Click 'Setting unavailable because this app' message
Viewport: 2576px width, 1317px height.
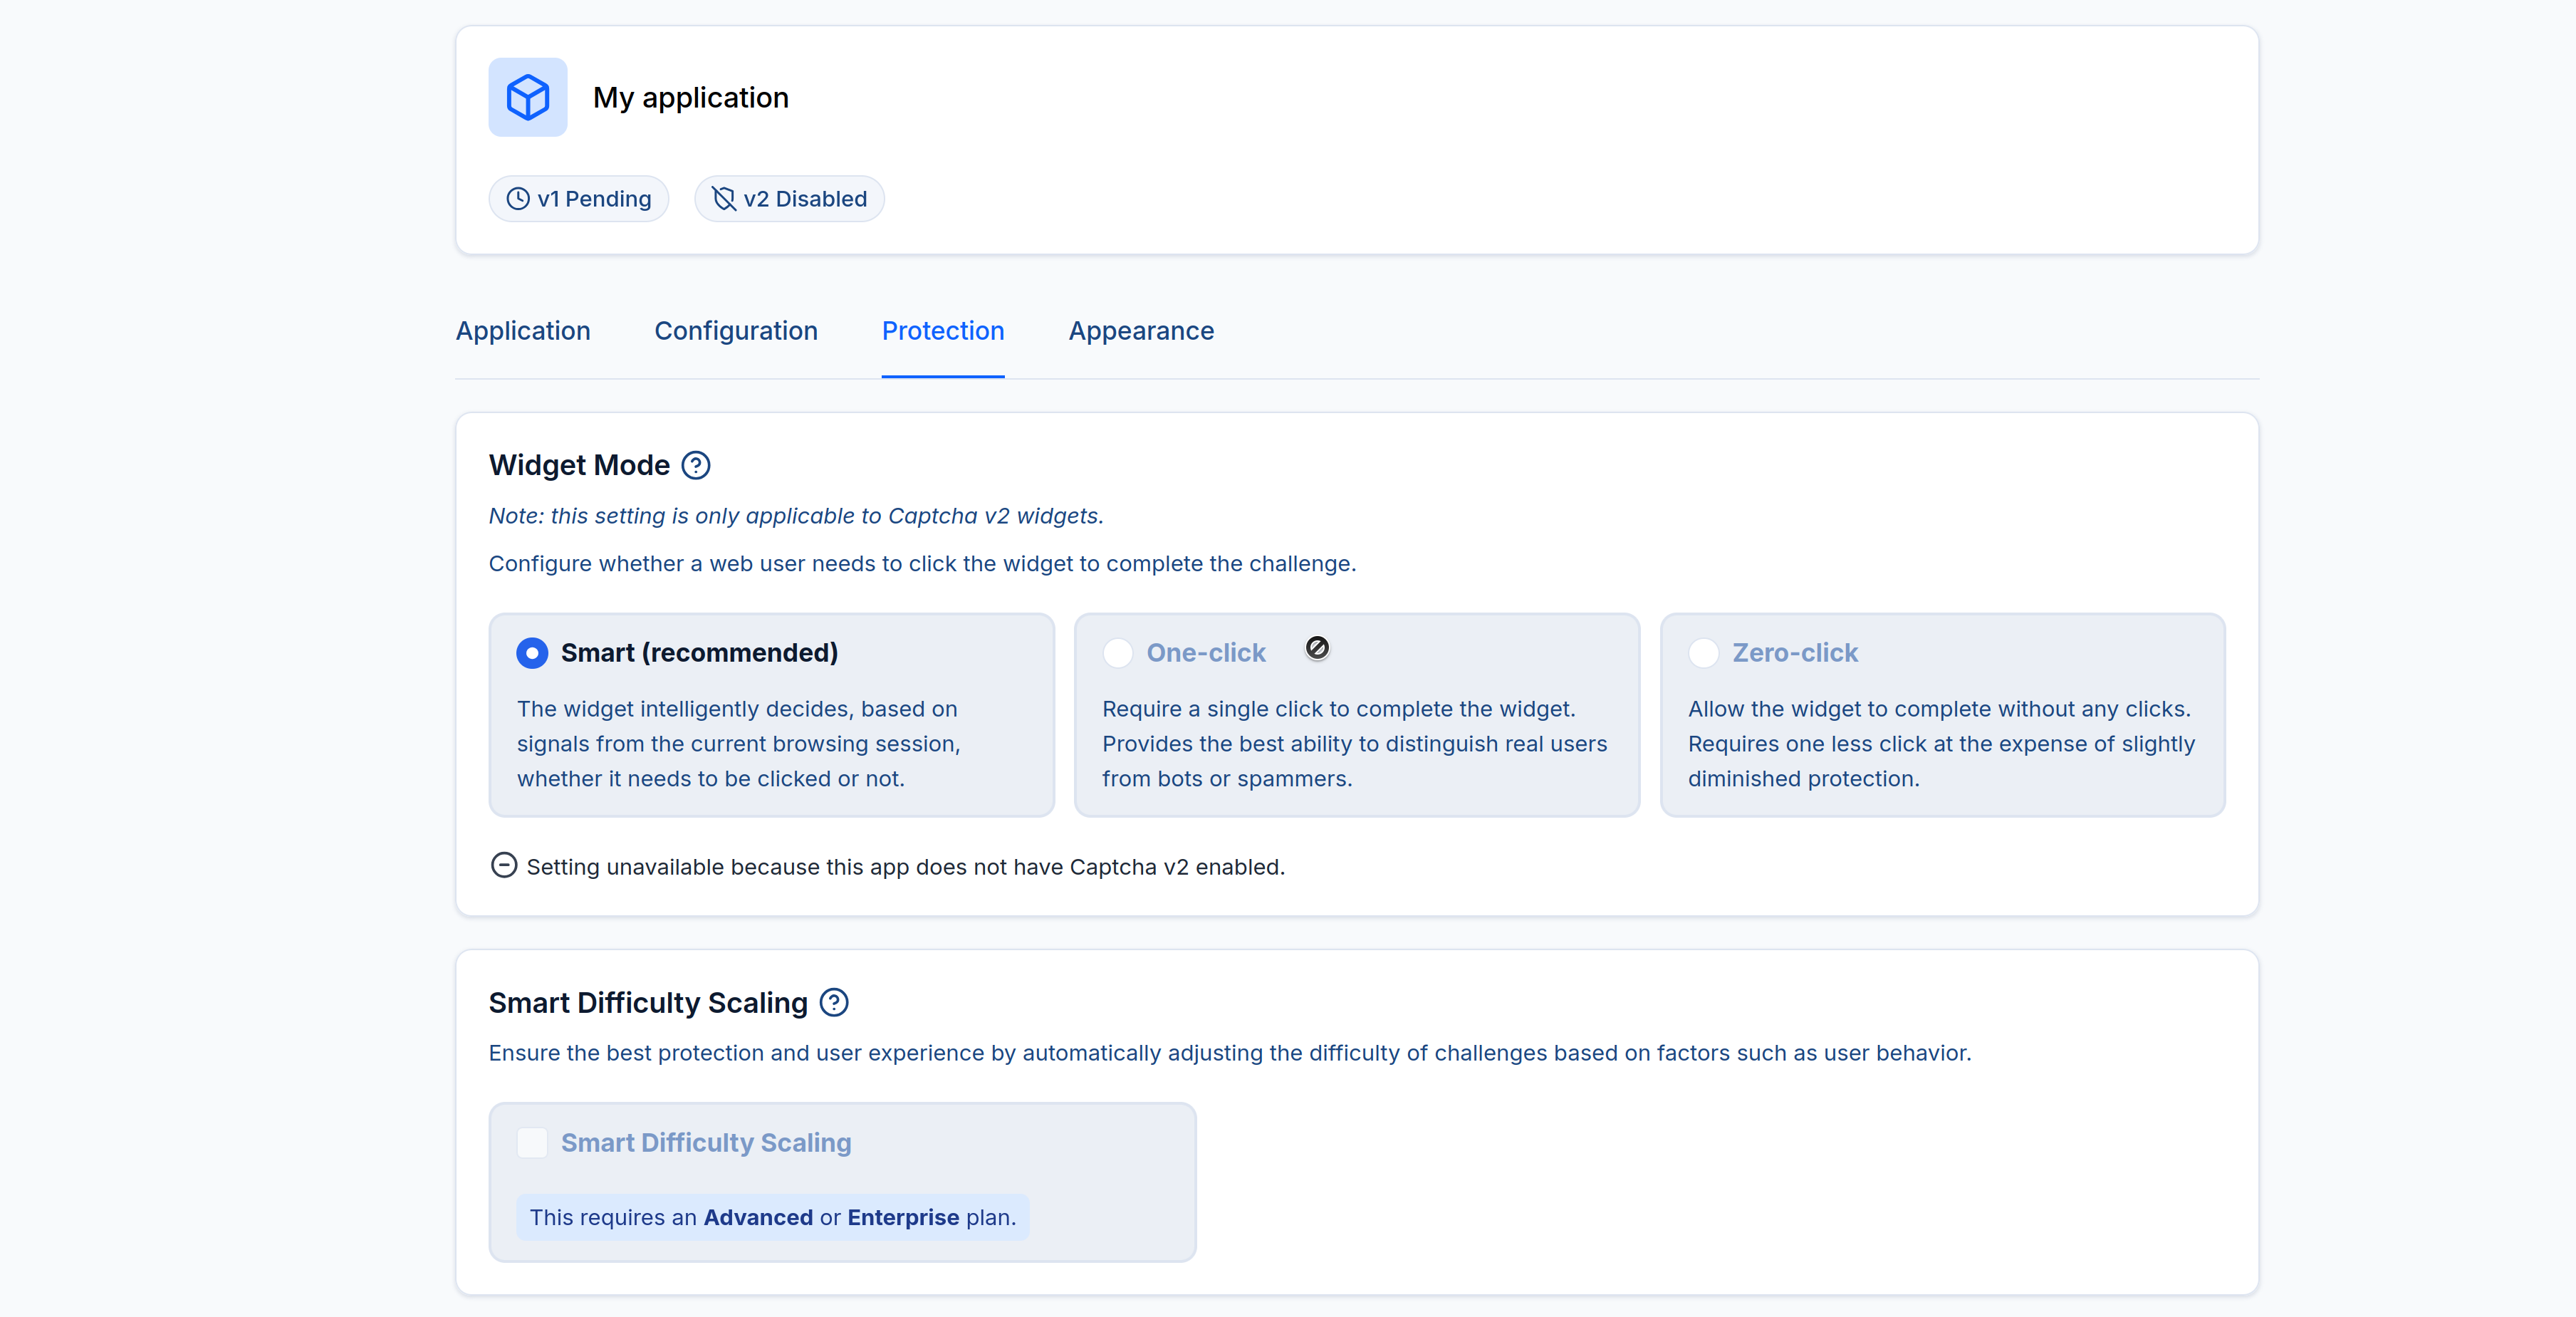tap(905, 867)
